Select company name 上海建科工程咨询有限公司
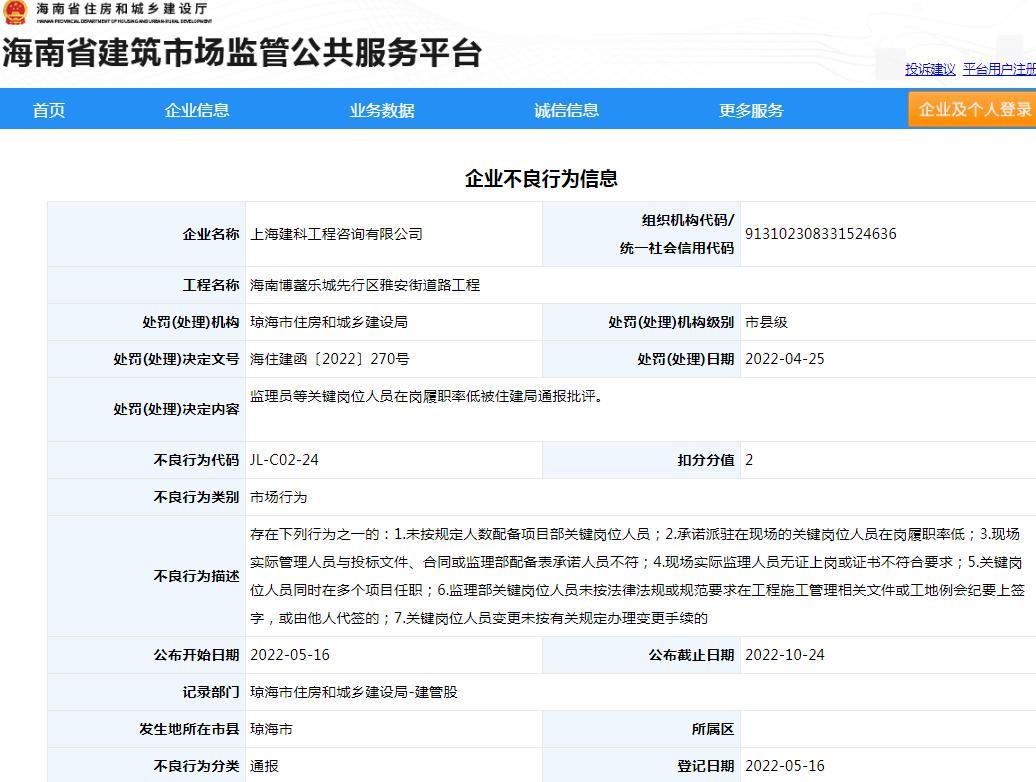Viewport: 1036px width, 782px height. click(336, 234)
